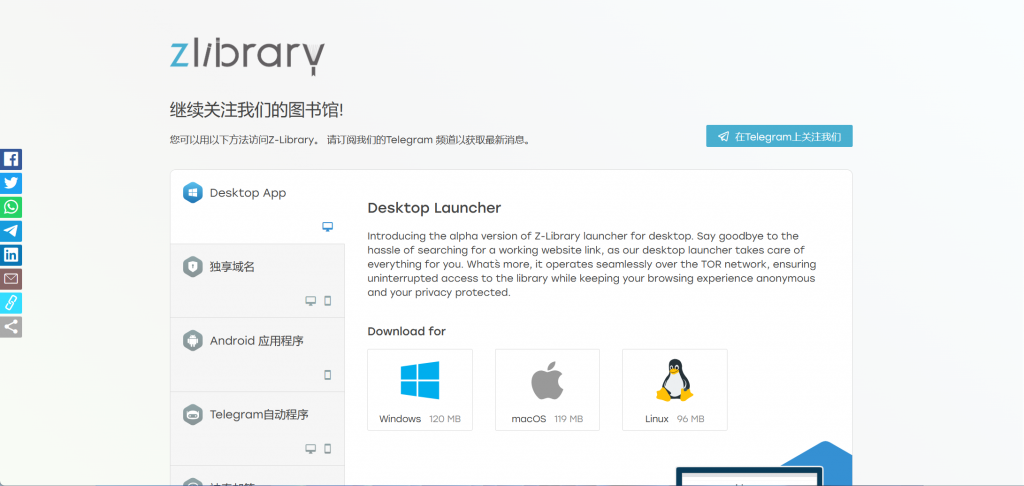The width and height of the screenshot is (1024, 486).
Task: Click the Windows logo icon
Action: click(420, 380)
